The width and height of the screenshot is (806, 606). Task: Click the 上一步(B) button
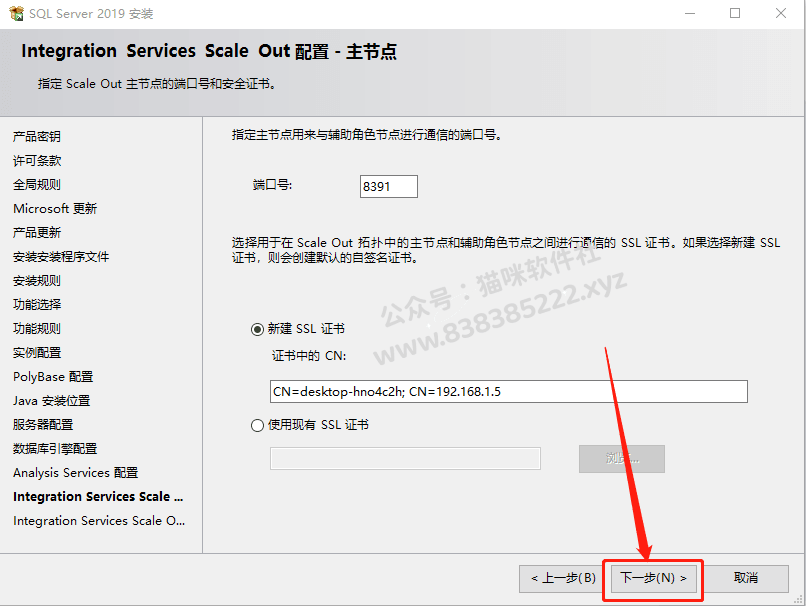click(563, 578)
